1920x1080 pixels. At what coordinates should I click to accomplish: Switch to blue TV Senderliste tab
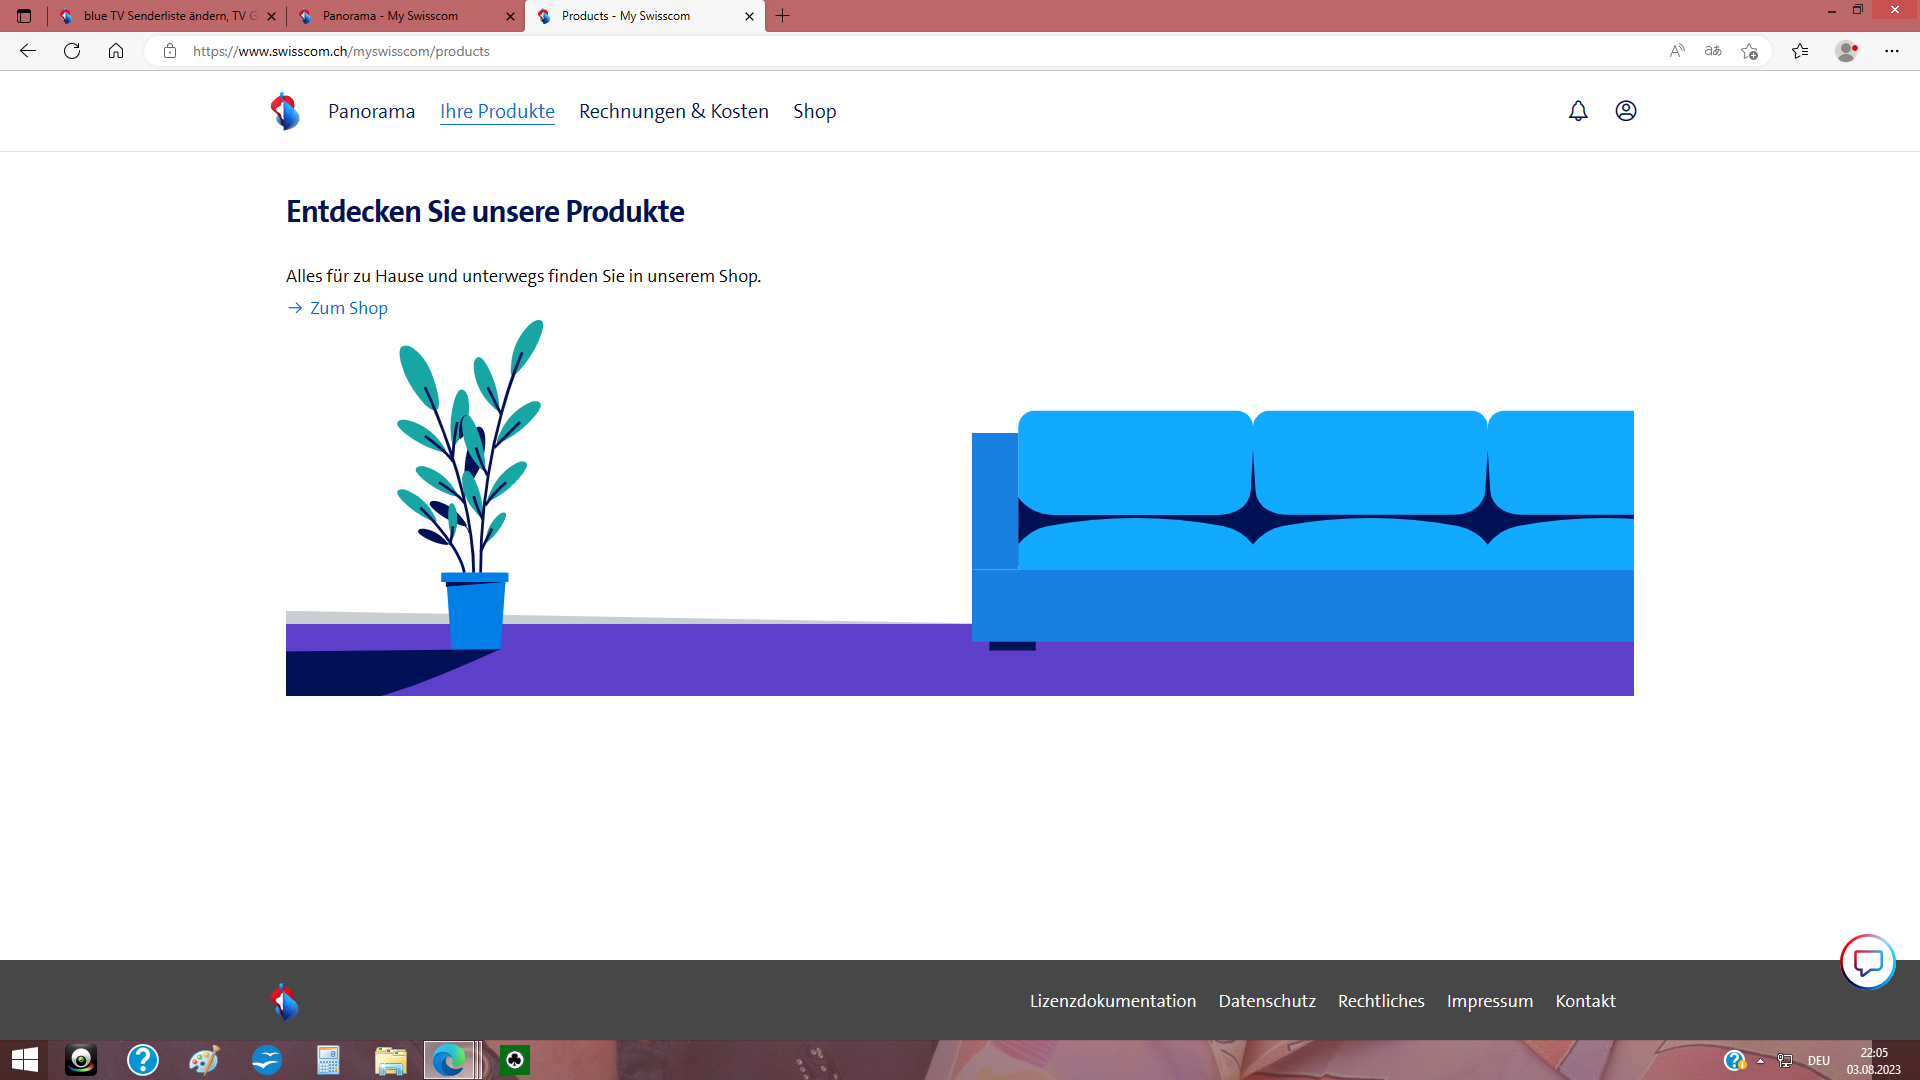(165, 16)
